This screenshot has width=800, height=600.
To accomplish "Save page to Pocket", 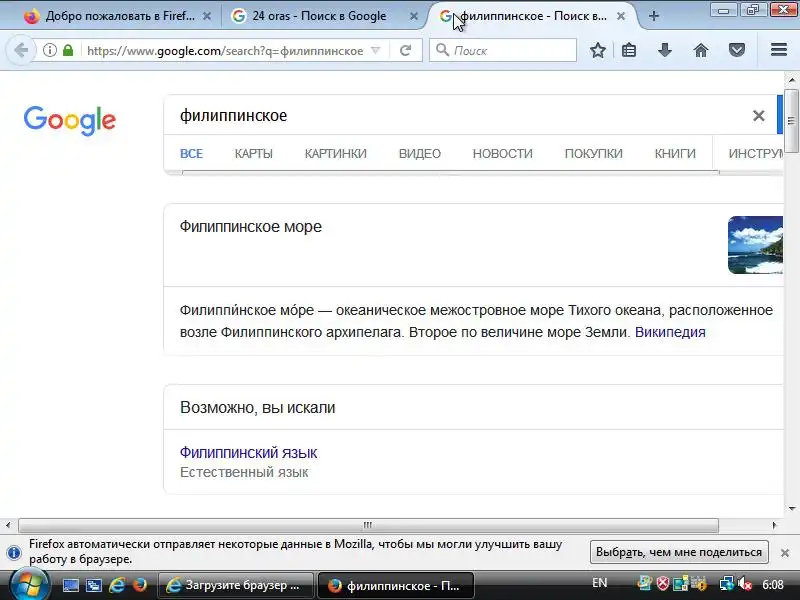I will click(x=737, y=50).
